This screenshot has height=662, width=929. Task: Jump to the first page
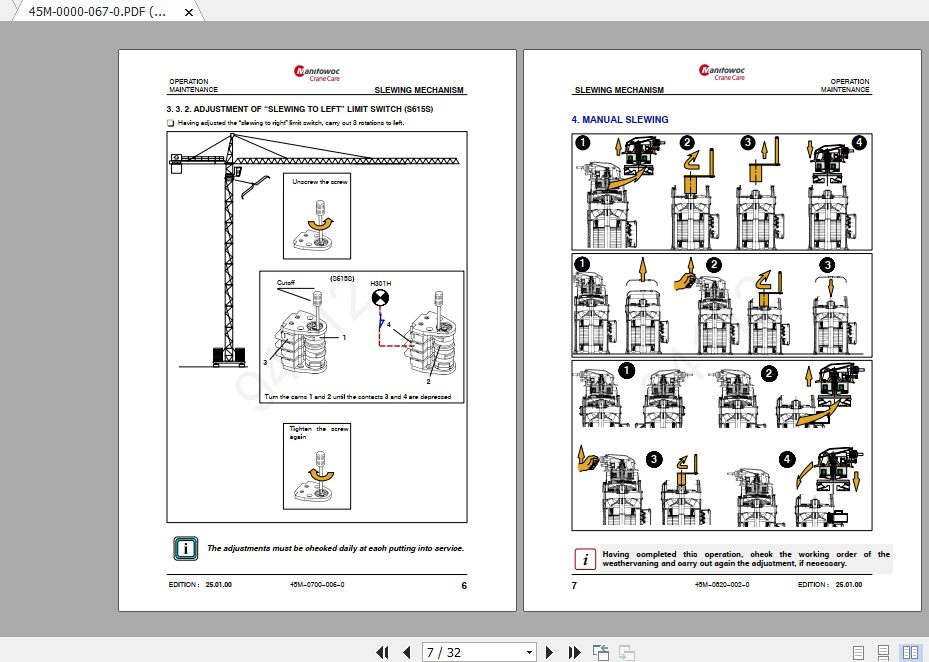(382, 652)
